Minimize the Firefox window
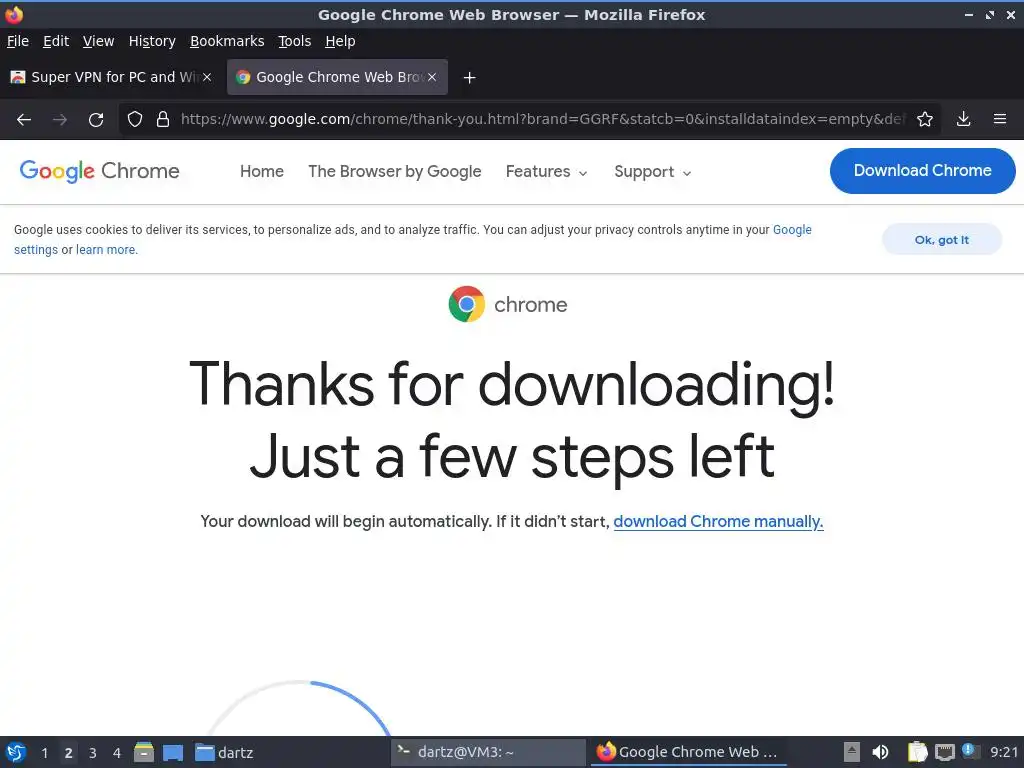The height and width of the screenshot is (768, 1024). click(969, 14)
